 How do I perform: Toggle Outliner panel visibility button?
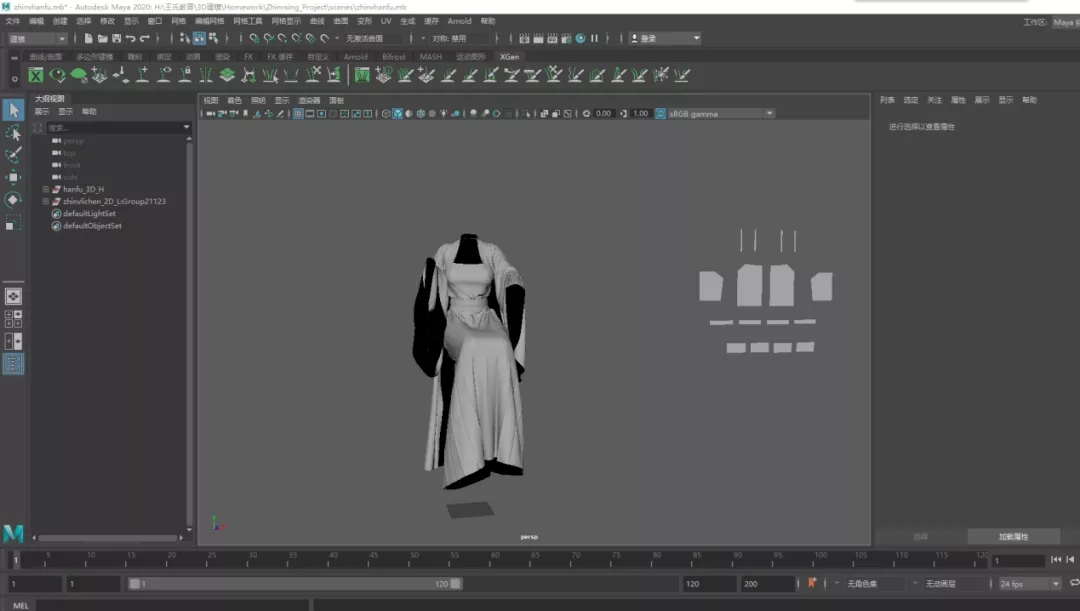coord(13,364)
